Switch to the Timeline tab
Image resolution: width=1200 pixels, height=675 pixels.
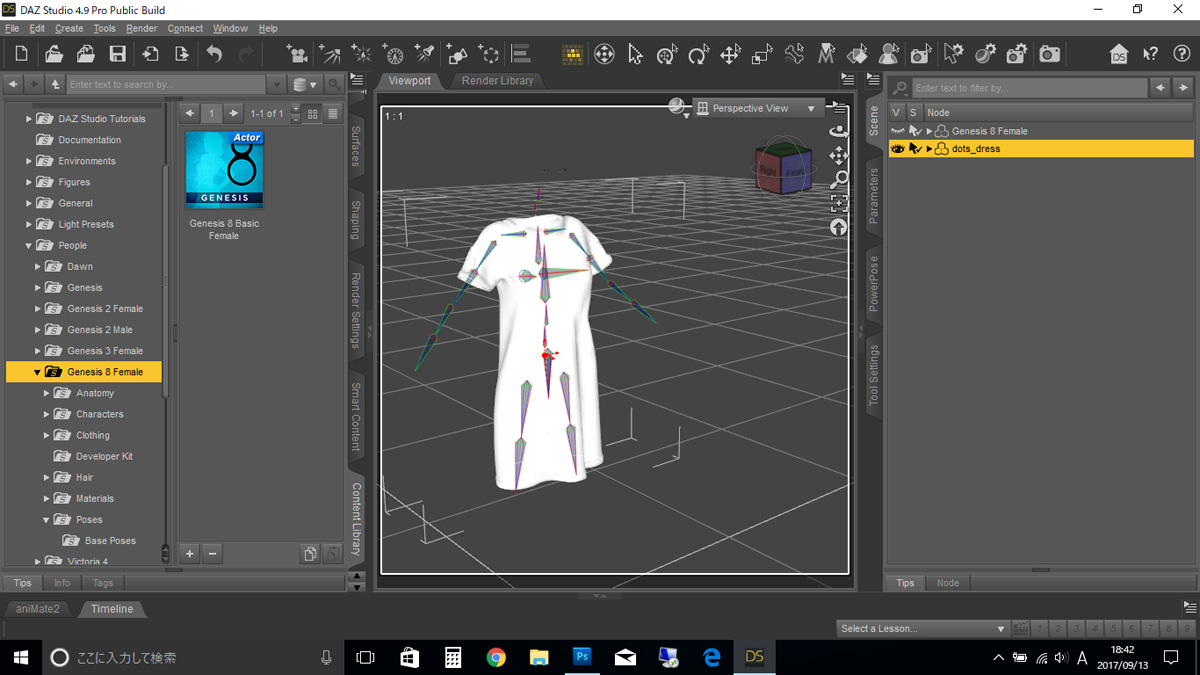(x=112, y=609)
